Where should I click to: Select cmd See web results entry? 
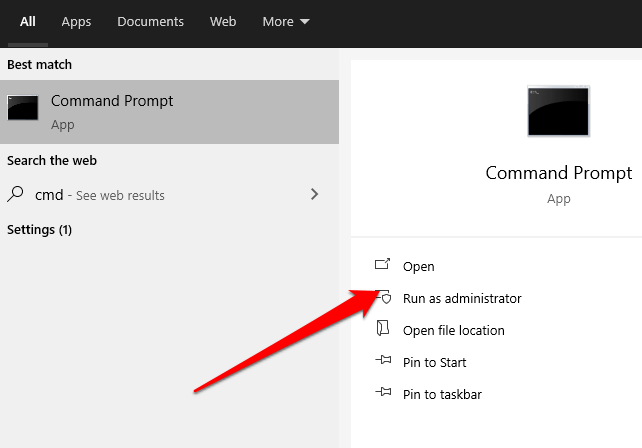100,195
